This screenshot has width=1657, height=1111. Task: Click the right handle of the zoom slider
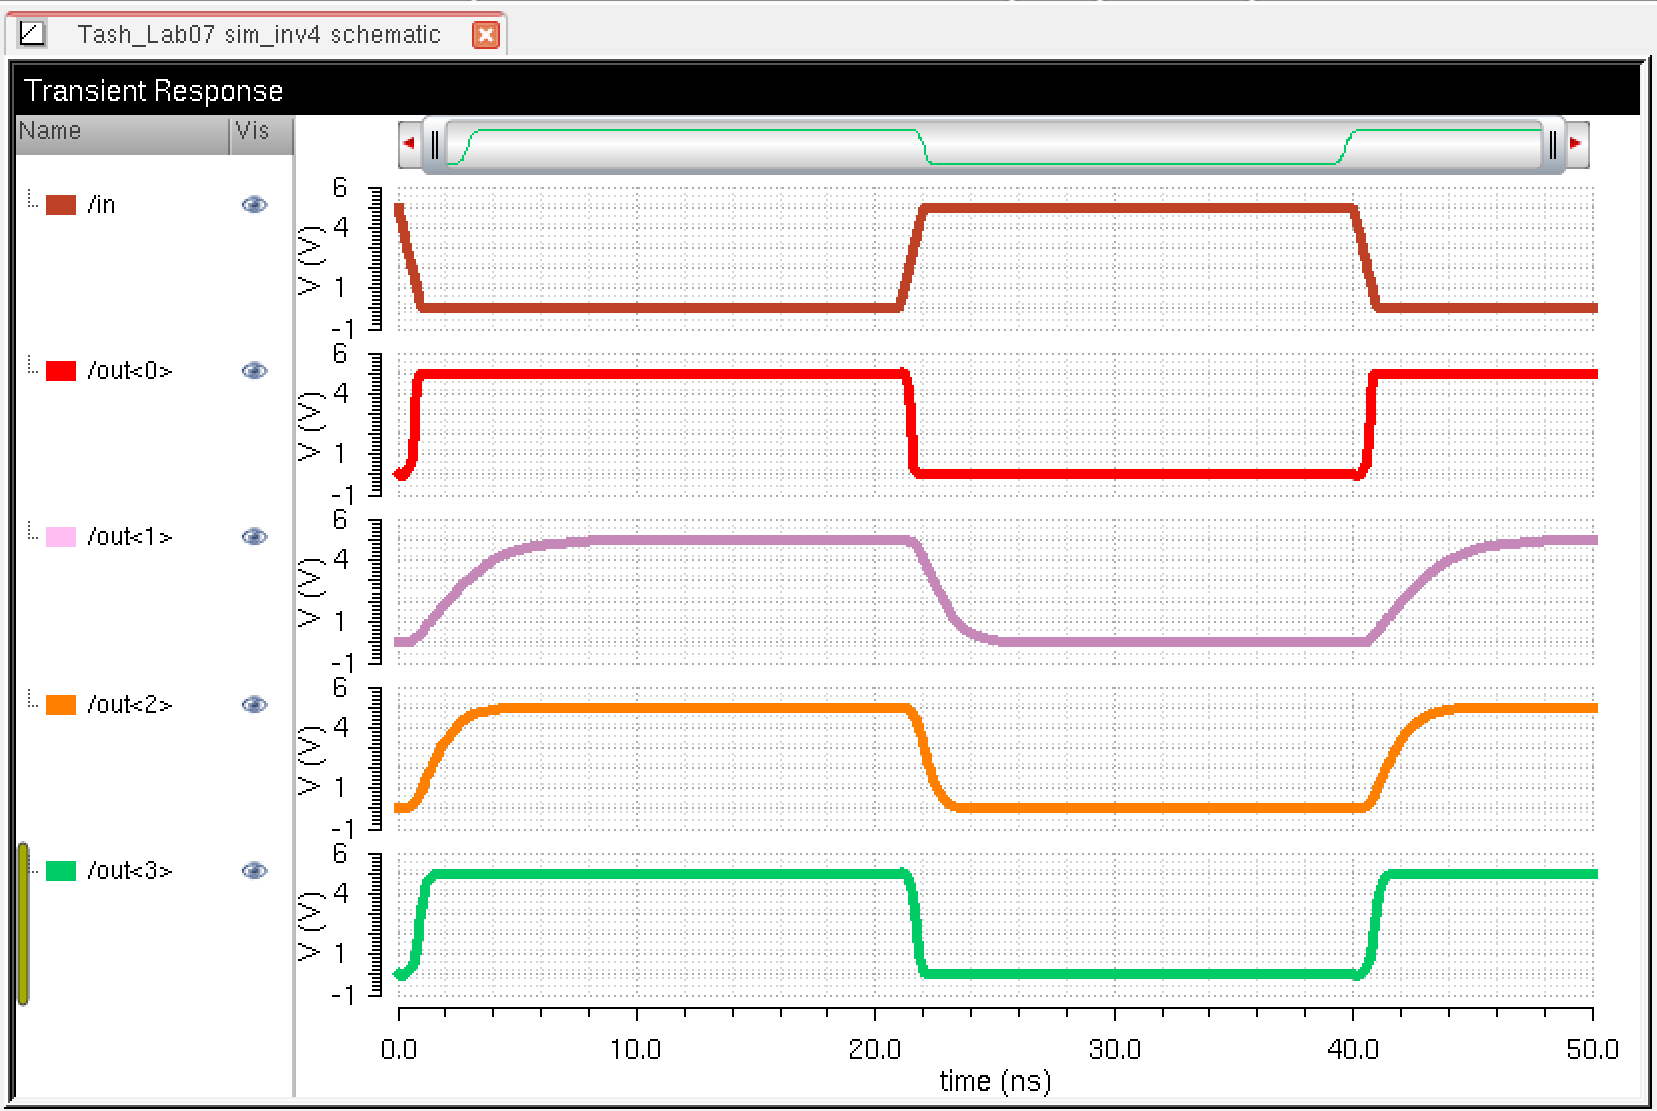1553,146
